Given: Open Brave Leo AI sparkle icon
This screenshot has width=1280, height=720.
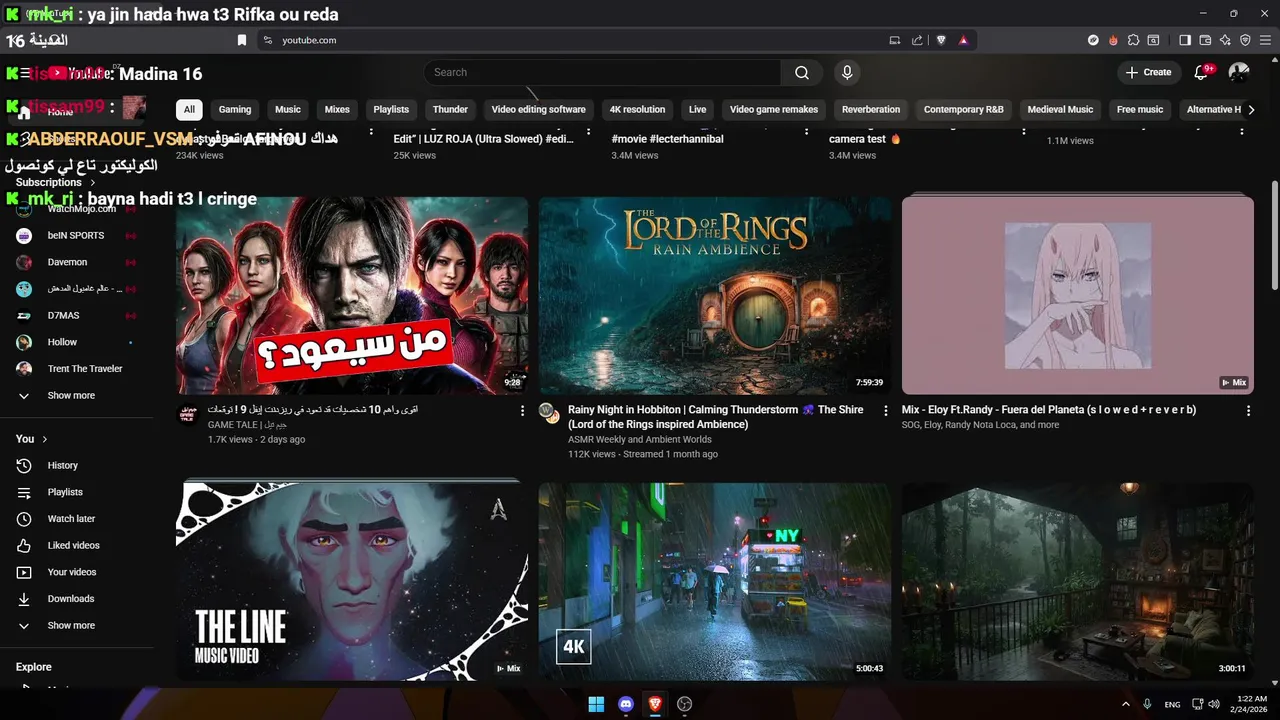Looking at the screenshot, I should pos(1225,40).
